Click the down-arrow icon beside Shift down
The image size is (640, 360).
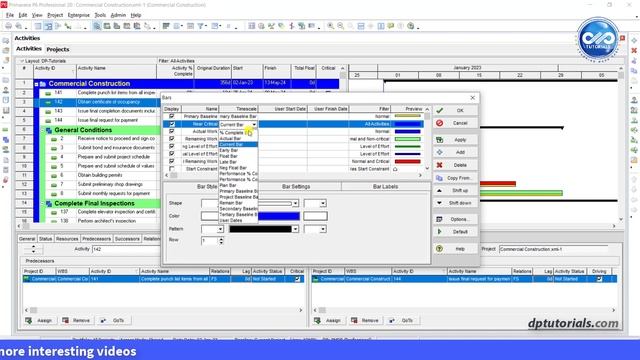click(440, 203)
